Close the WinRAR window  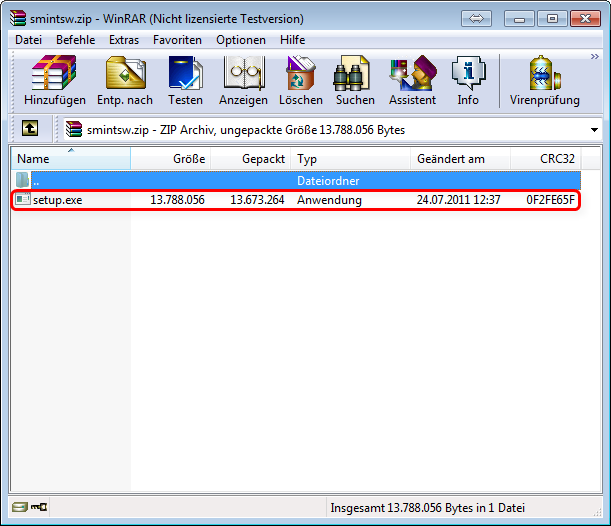click(585, 18)
